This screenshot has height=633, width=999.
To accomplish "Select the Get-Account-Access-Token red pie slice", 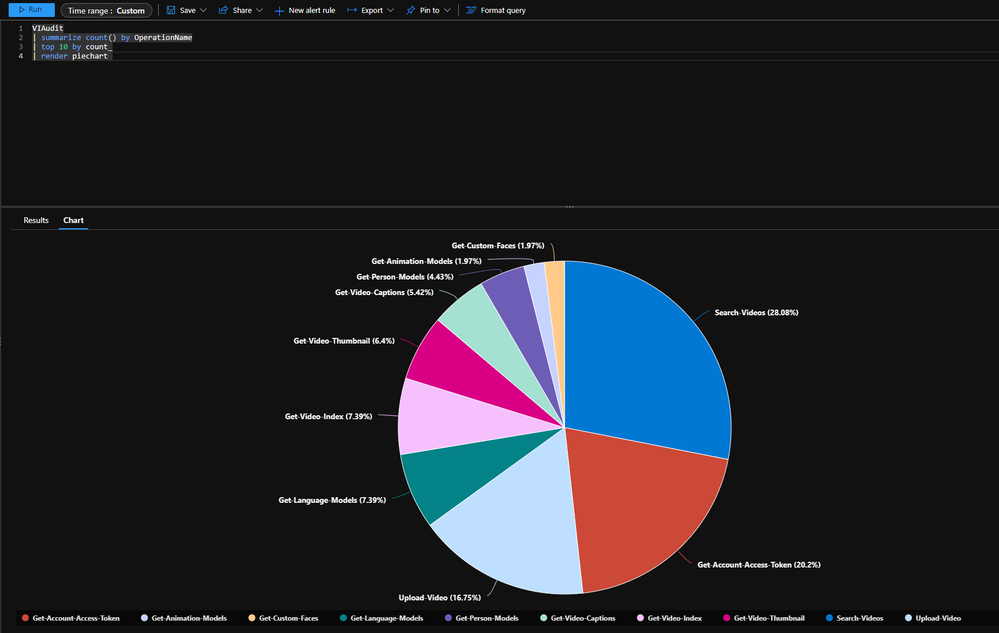I will pos(643,509).
